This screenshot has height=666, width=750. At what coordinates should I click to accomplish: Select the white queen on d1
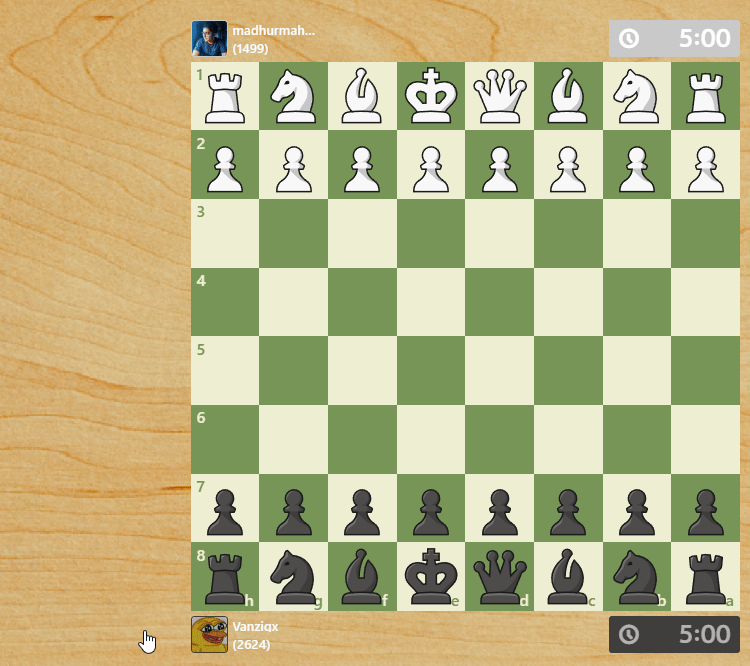(499, 96)
